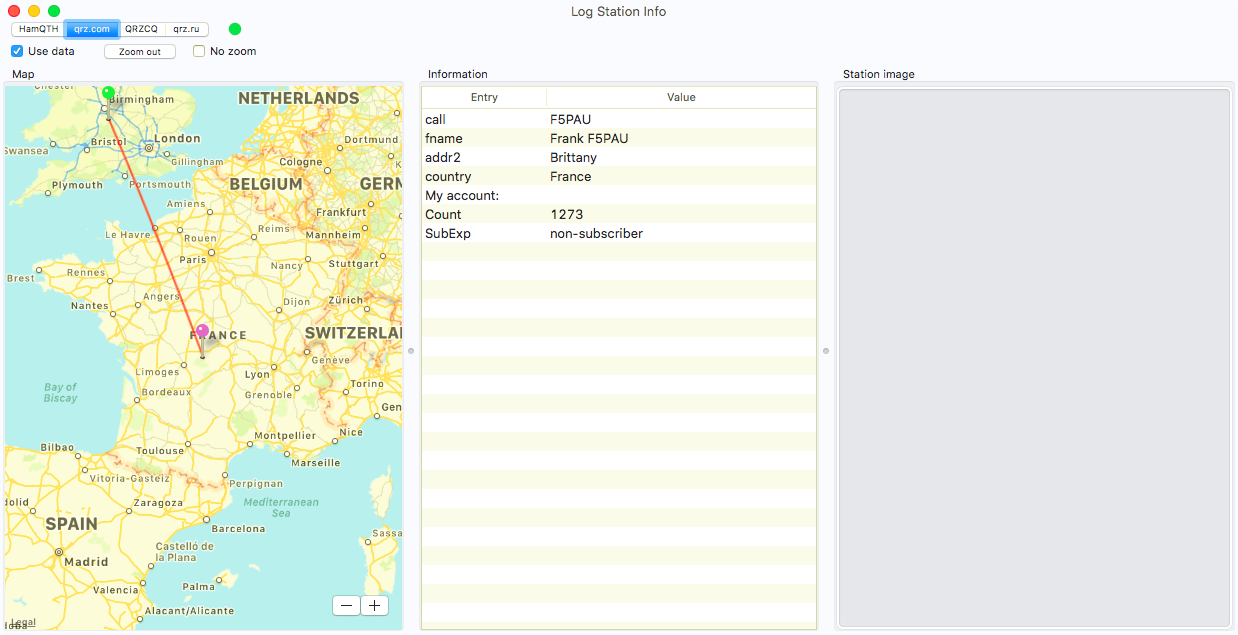Zoom the map out with minus button
The image size is (1238, 635).
pos(346,605)
